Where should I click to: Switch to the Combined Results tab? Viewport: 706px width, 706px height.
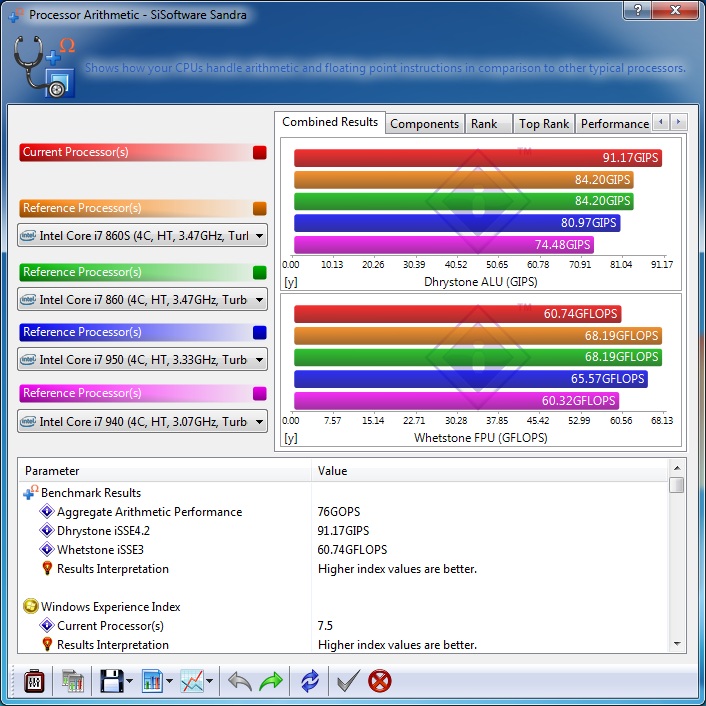click(x=330, y=122)
